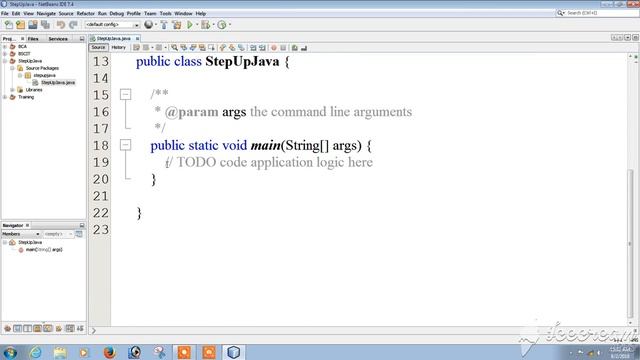Toggle Rectangular Selection in the editor toolbar
Screen dimensions: 640x360
click(211, 48)
